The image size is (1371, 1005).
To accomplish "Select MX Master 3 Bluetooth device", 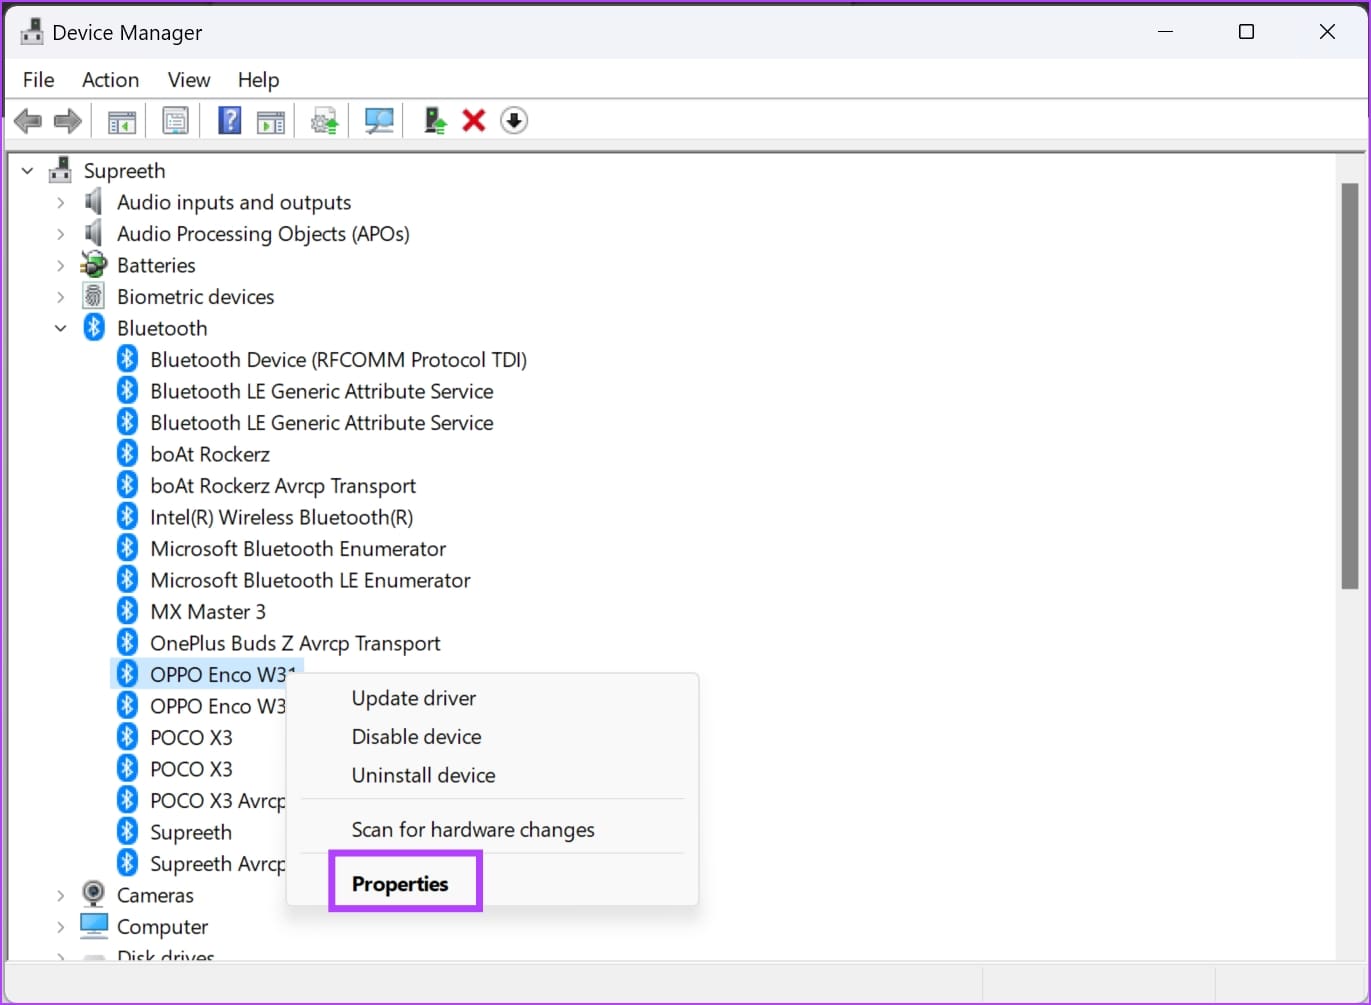I will pos(208,612).
